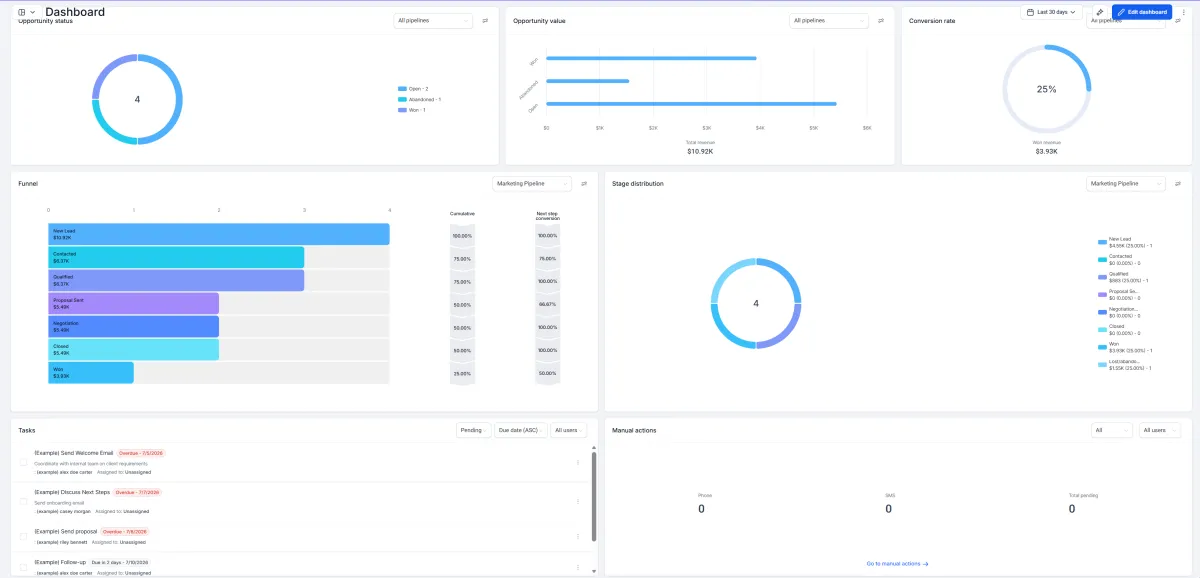Click the Opportunity status filter settings icon
The height and width of the screenshot is (578, 1200).
[485, 20]
